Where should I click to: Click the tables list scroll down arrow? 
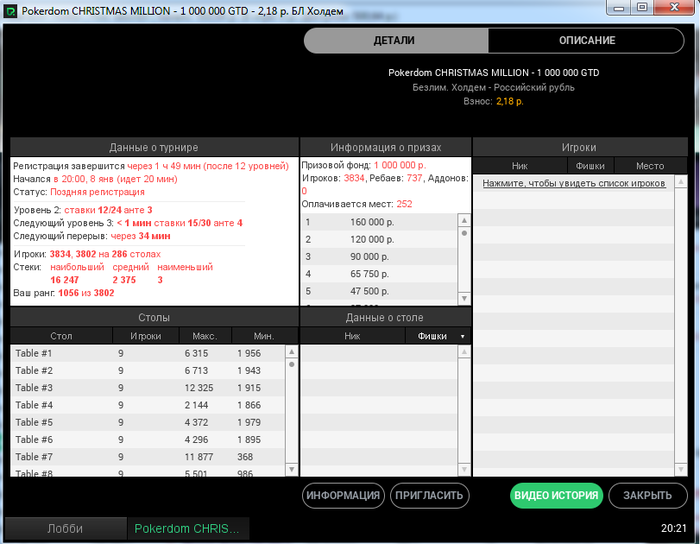coord(292,469)
